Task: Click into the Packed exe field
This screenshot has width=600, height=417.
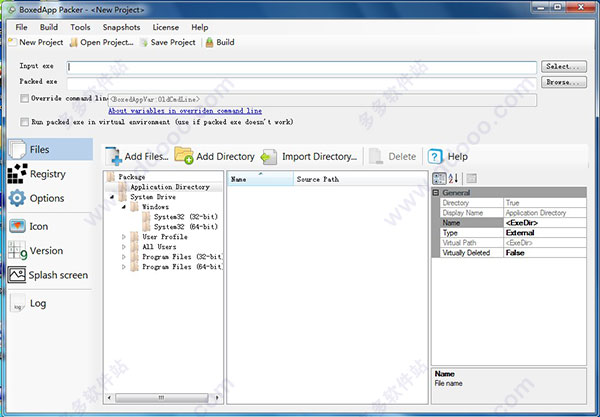Action: 302,83
